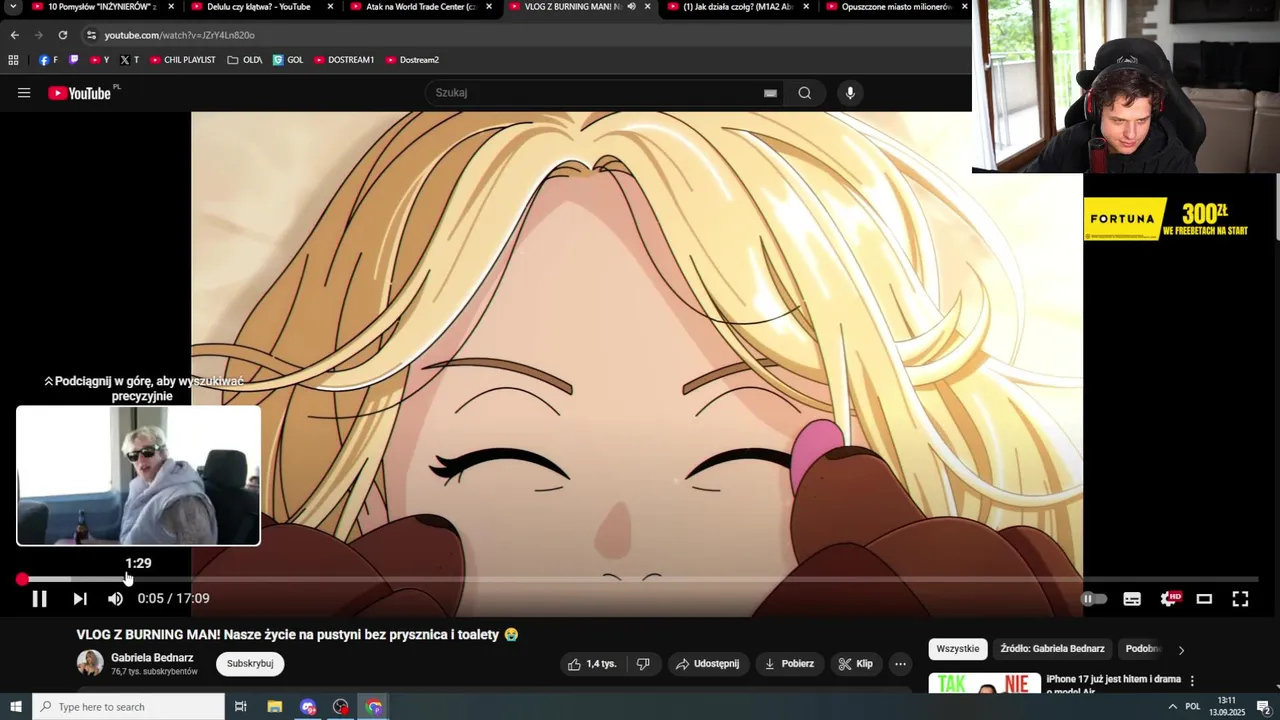
Task: Reload the page
Action: point(62,35)
